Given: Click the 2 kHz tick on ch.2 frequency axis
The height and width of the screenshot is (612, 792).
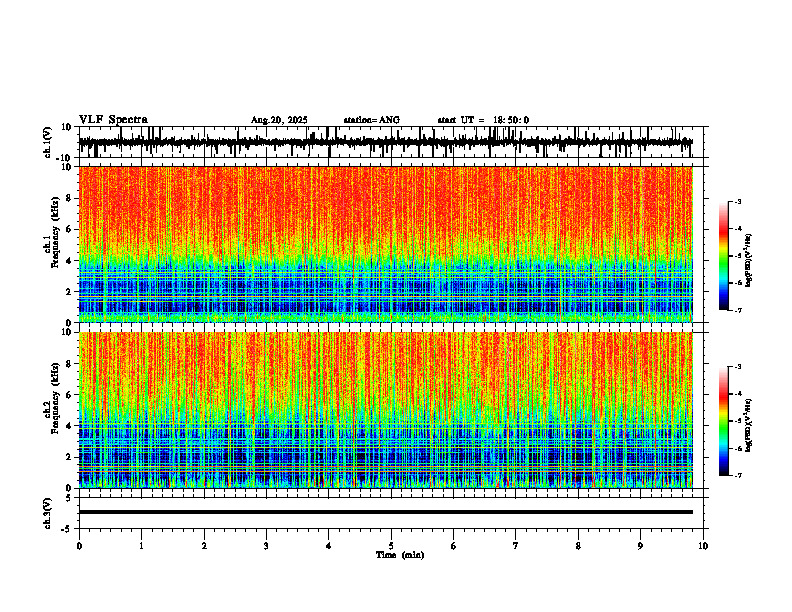Looking at the screenshot, I should pyautogui.click(x=69, y=457).
